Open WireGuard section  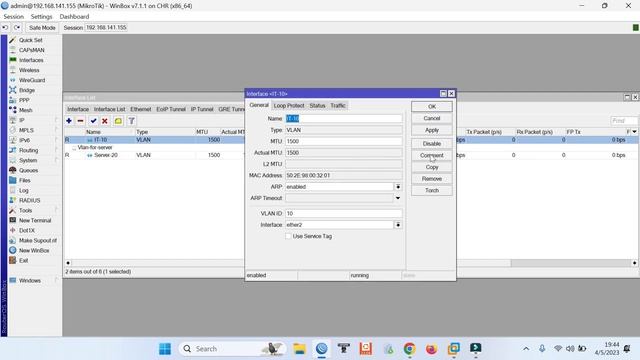point(32,80)
